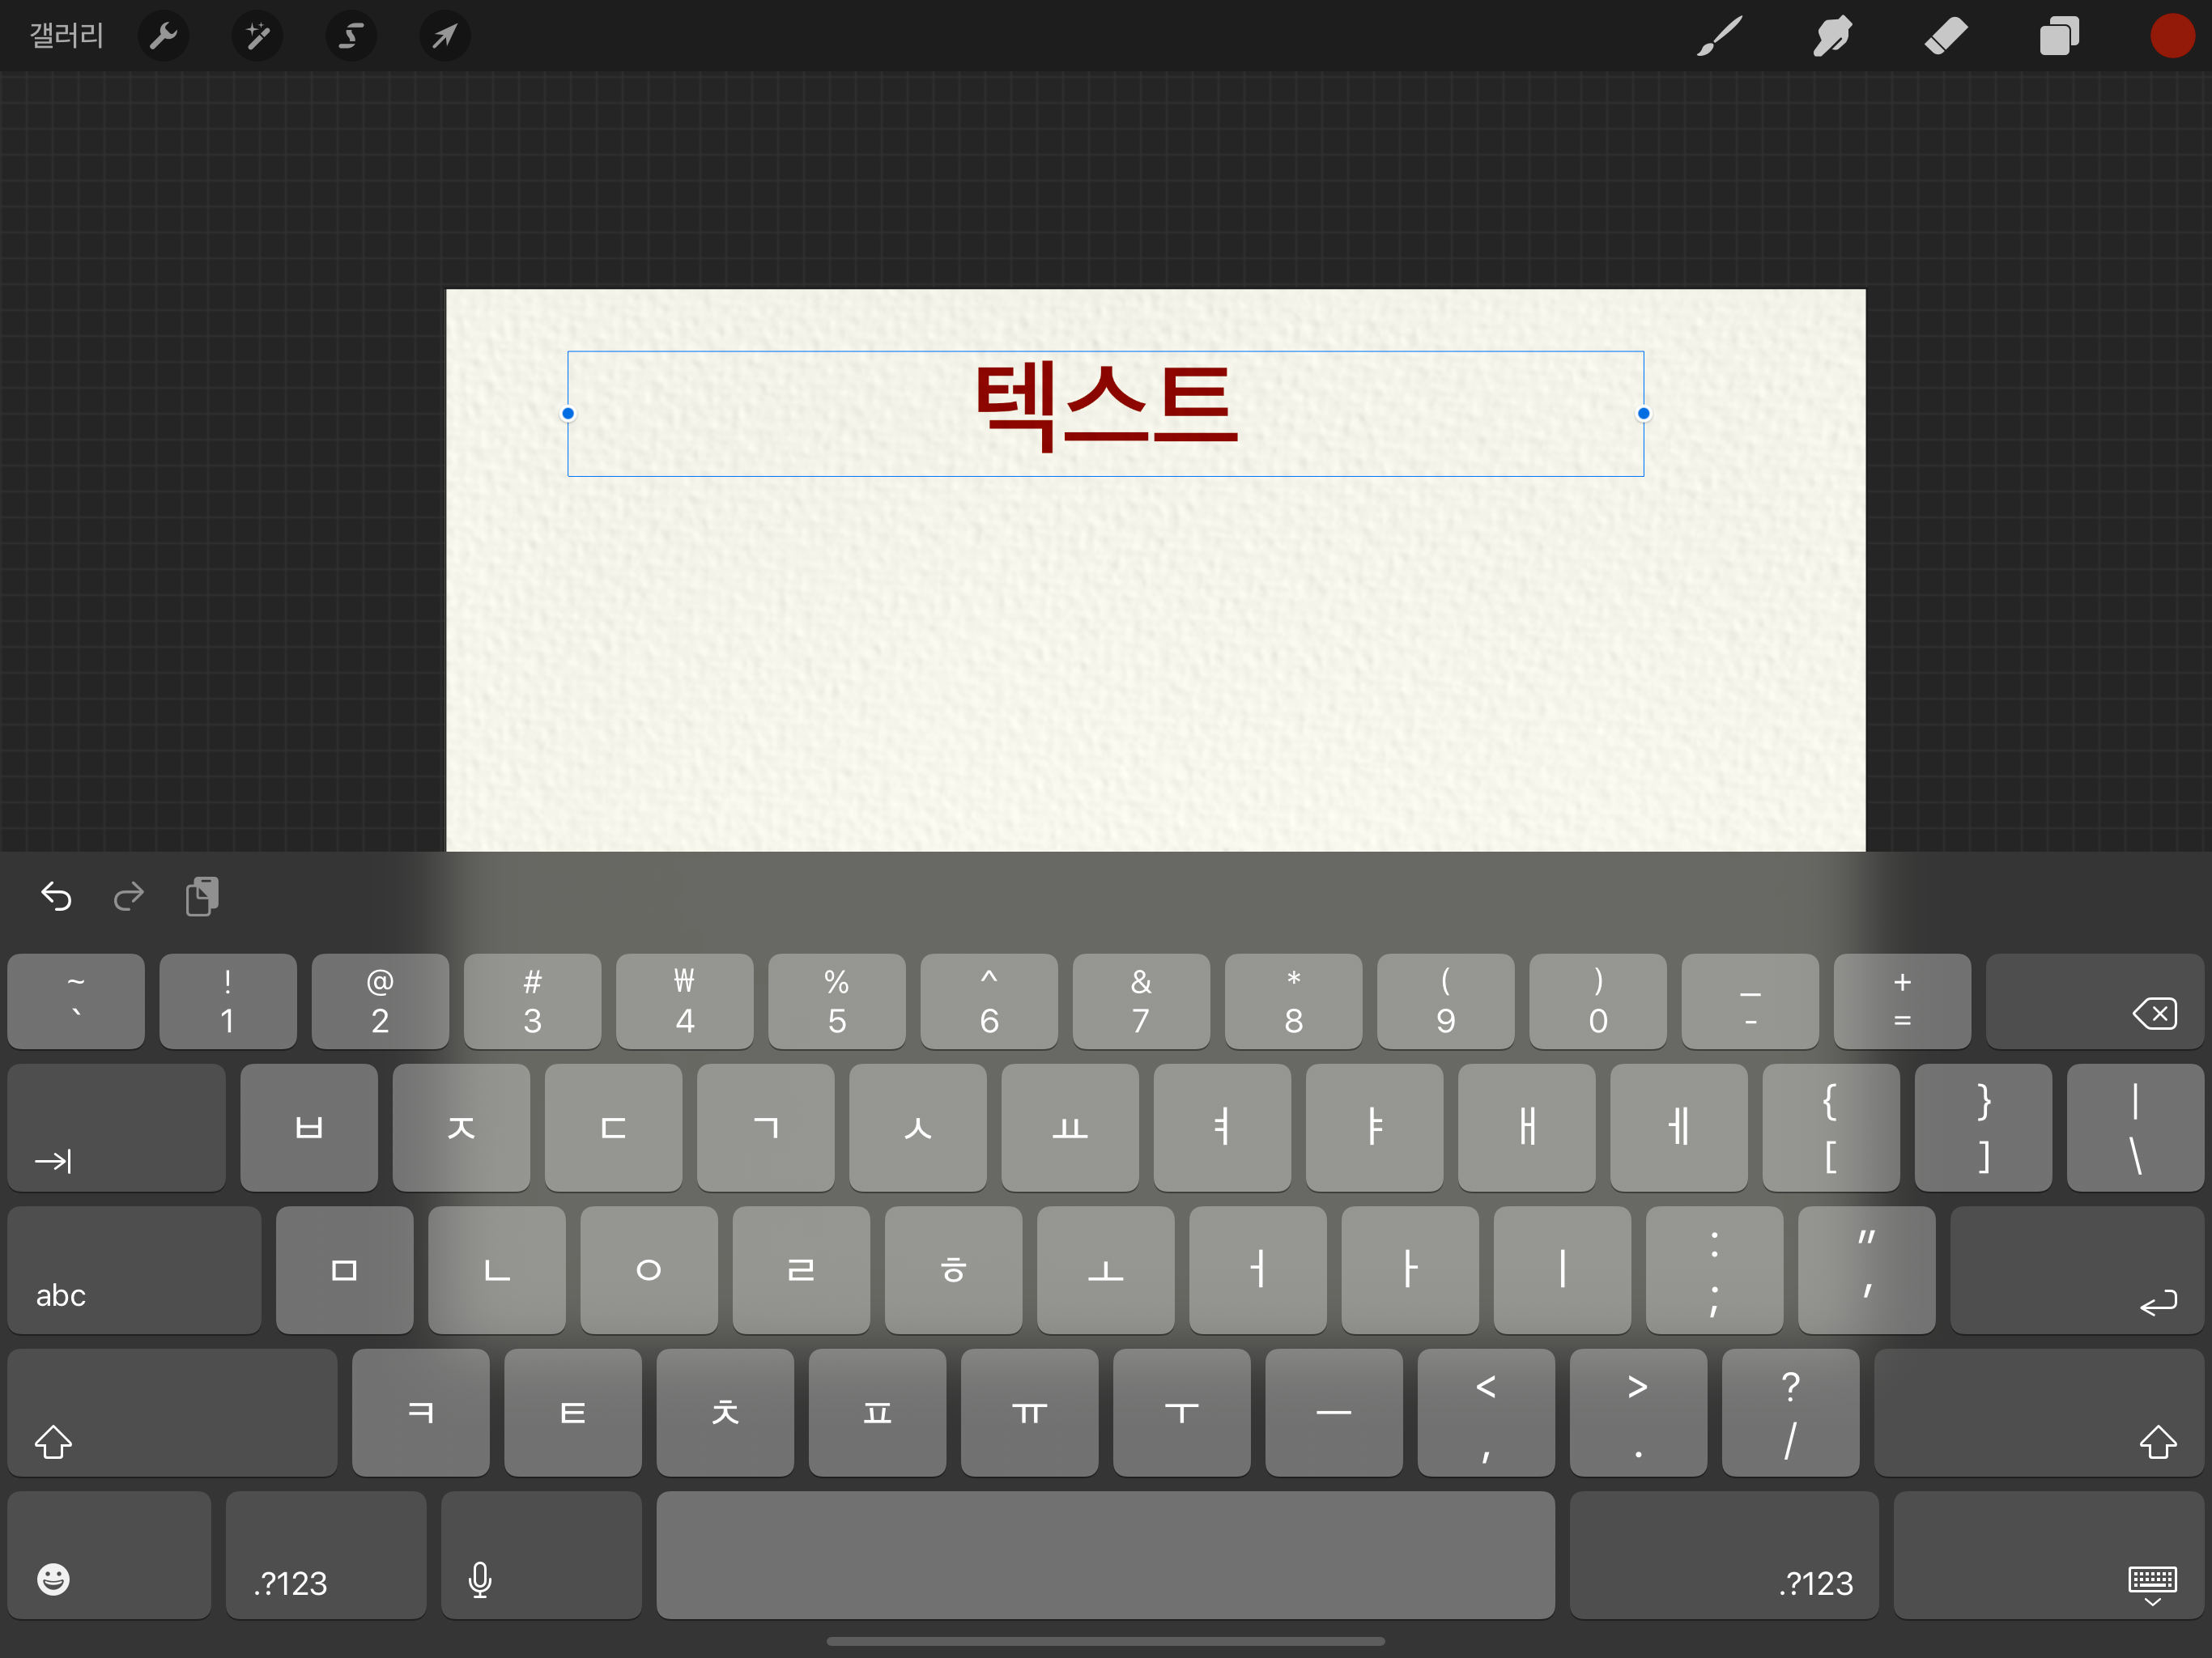The image size is (2212, 1658).
Task: Tap the backspace delete key
Action: click(x=2095, y=1001)
